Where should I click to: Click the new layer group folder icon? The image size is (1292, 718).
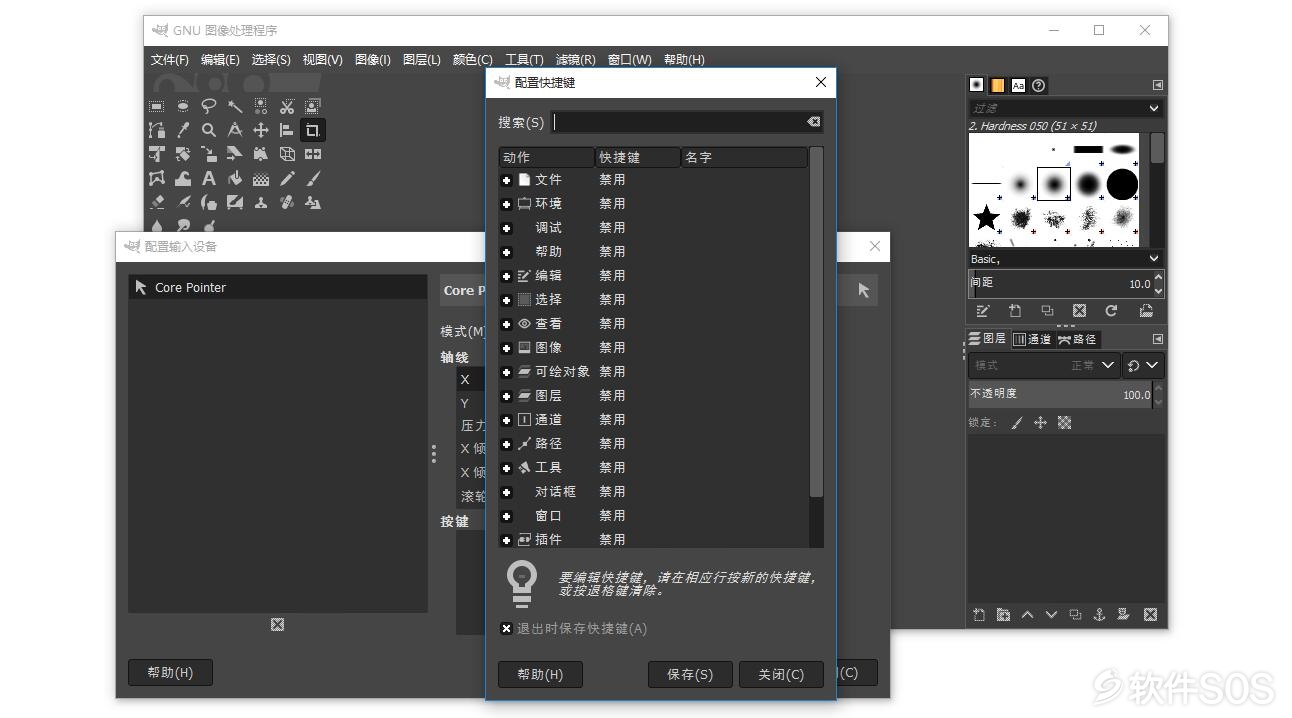tap(1003, 614)
